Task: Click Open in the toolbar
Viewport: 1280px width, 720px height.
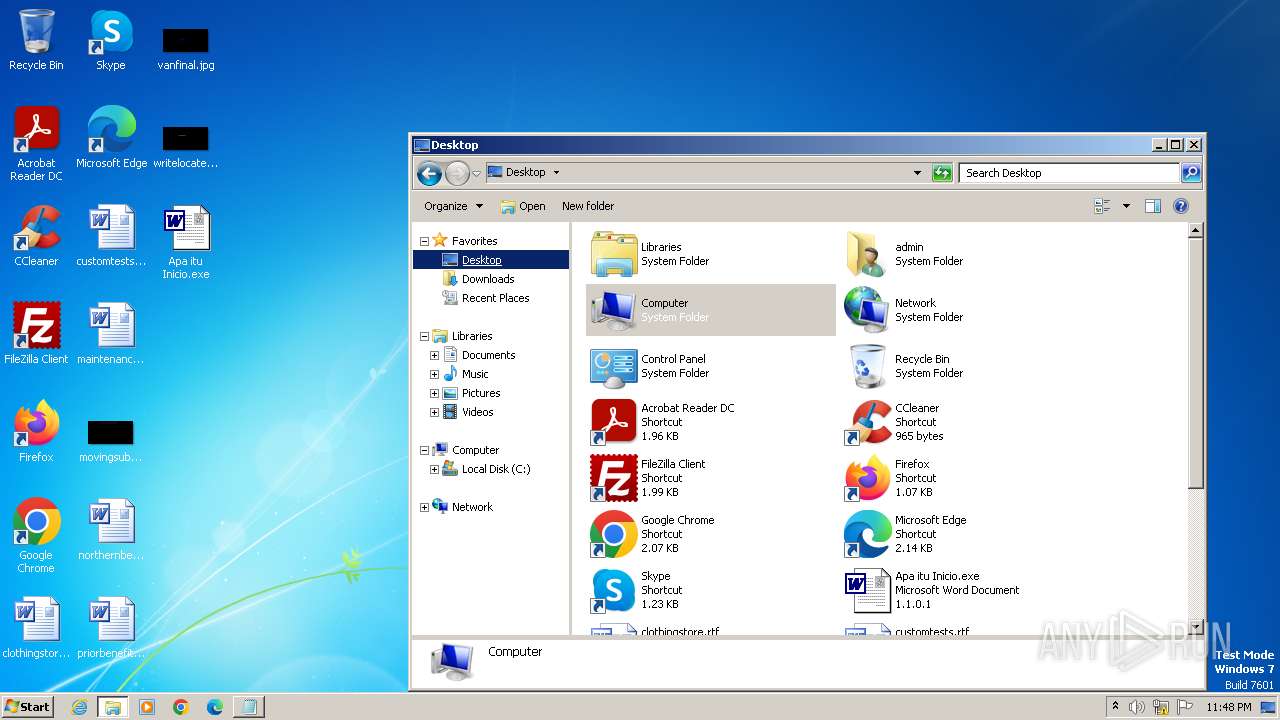Action: click(x=523, y=206)
